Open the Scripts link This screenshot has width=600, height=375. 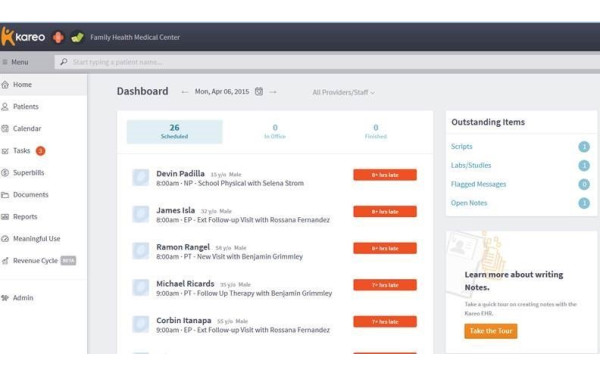tap(461, 147)
